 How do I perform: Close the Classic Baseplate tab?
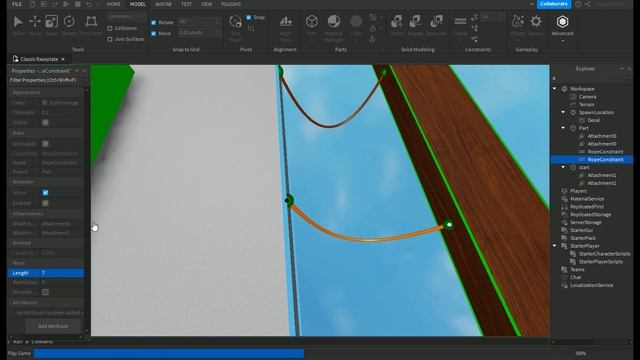[x=63, y=59]
